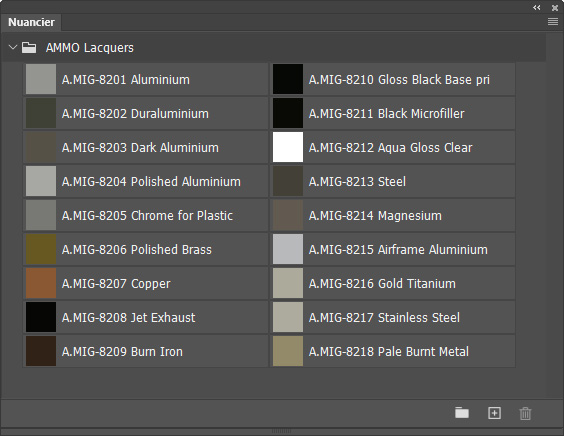Pick the A.MIG-8215 Airframe Aluminium swatch
Screen dimensions: 564x436
(288, 249)
